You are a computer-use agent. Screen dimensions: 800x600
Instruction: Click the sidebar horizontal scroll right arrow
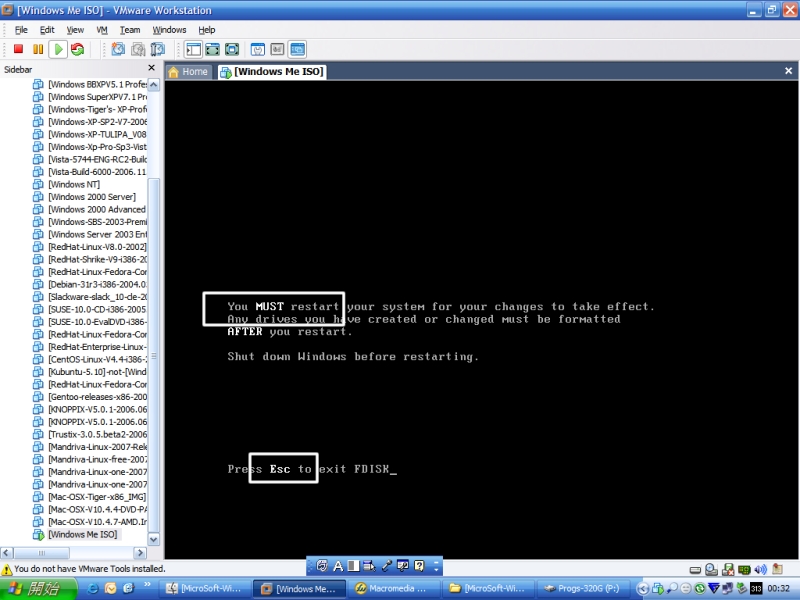coord(140,553)
